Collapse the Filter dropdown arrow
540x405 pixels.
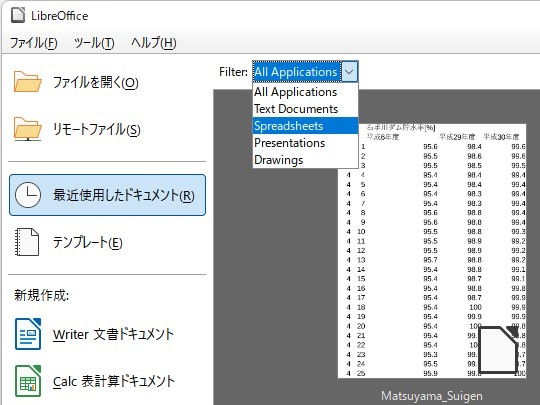pos(350,72)
